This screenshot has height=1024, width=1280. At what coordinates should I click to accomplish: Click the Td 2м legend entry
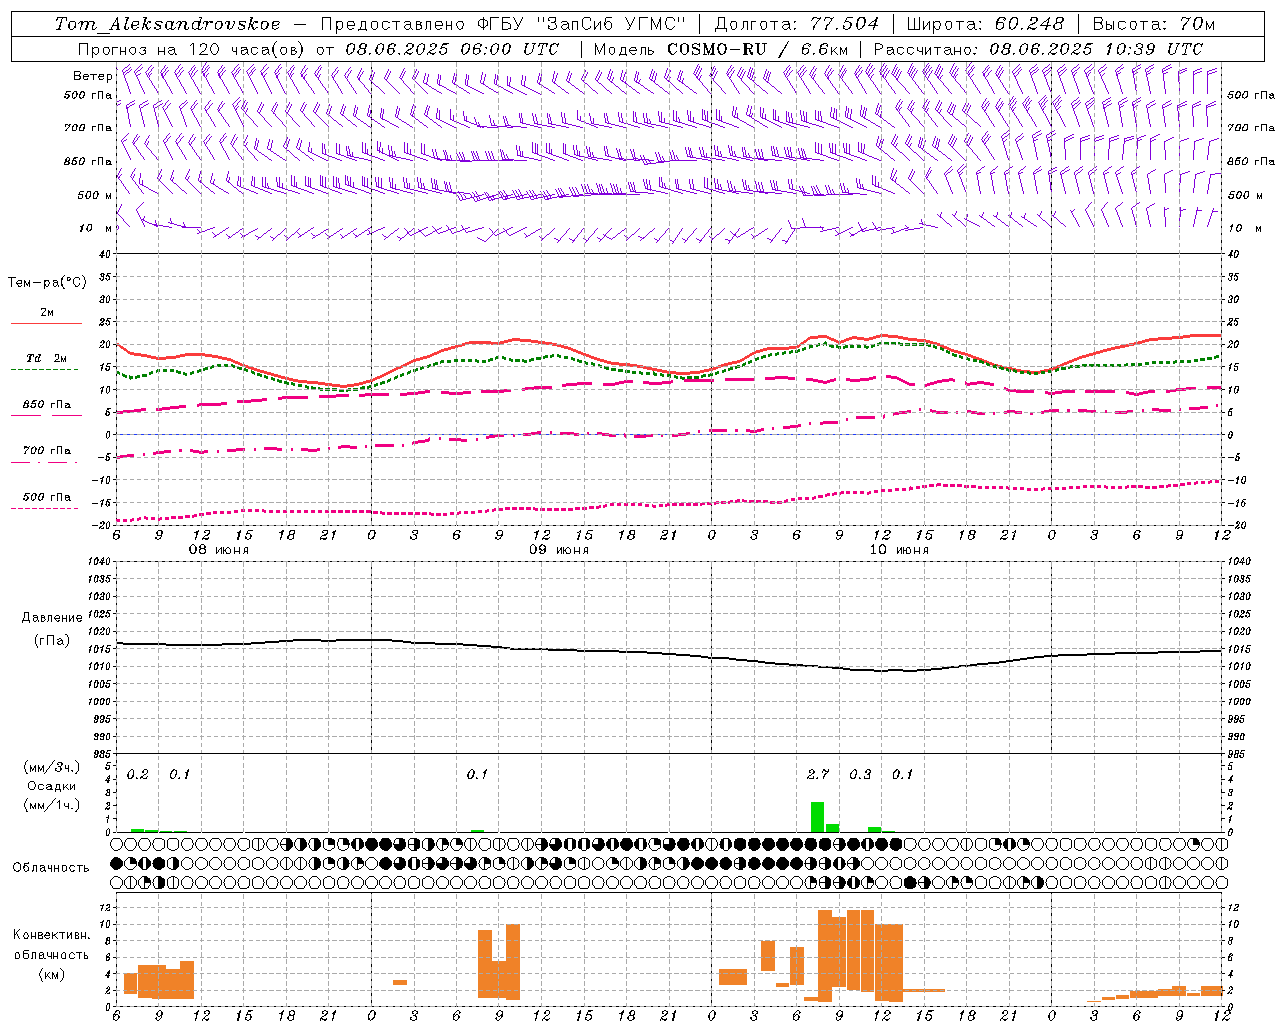pos(47,358)
